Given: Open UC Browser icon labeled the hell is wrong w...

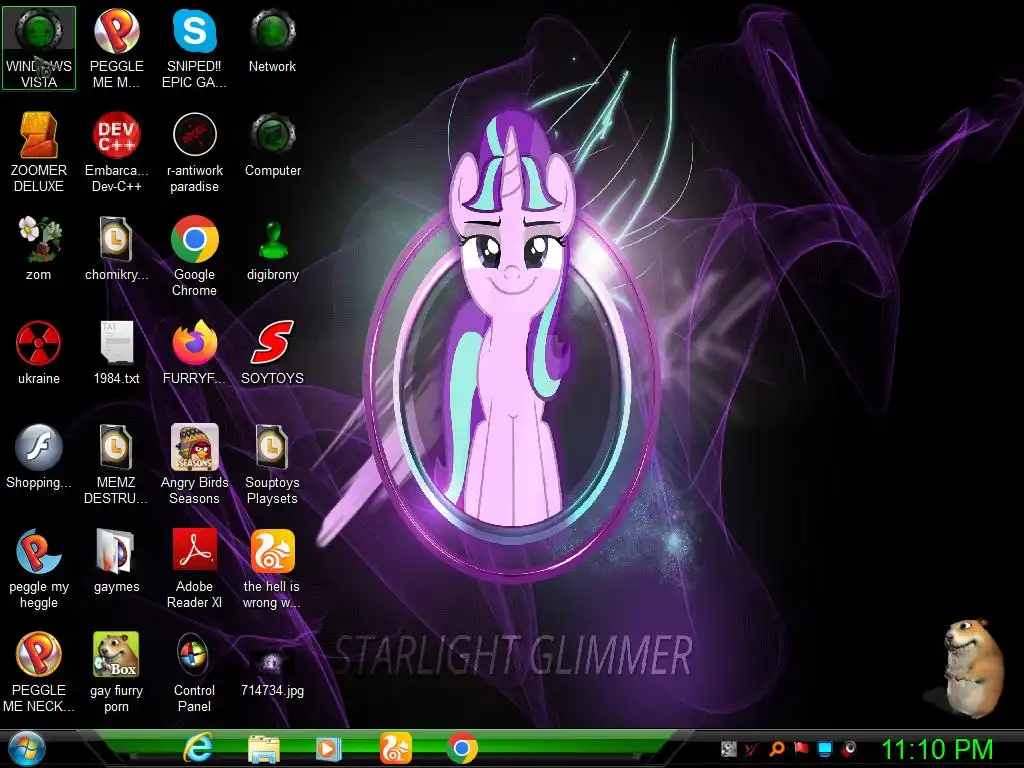Looking at the screenshot, I should 272,568.
